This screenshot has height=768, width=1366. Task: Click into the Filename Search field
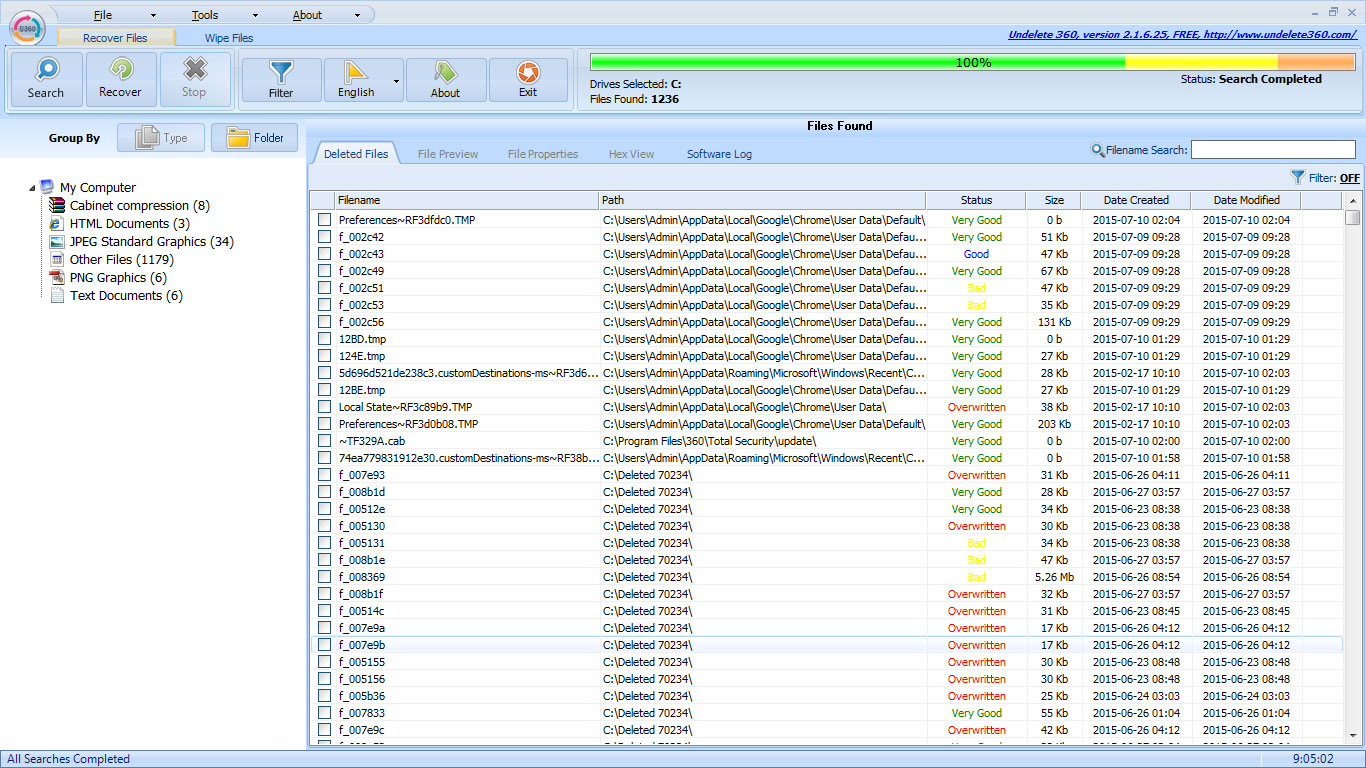[x=1272, y=150]
